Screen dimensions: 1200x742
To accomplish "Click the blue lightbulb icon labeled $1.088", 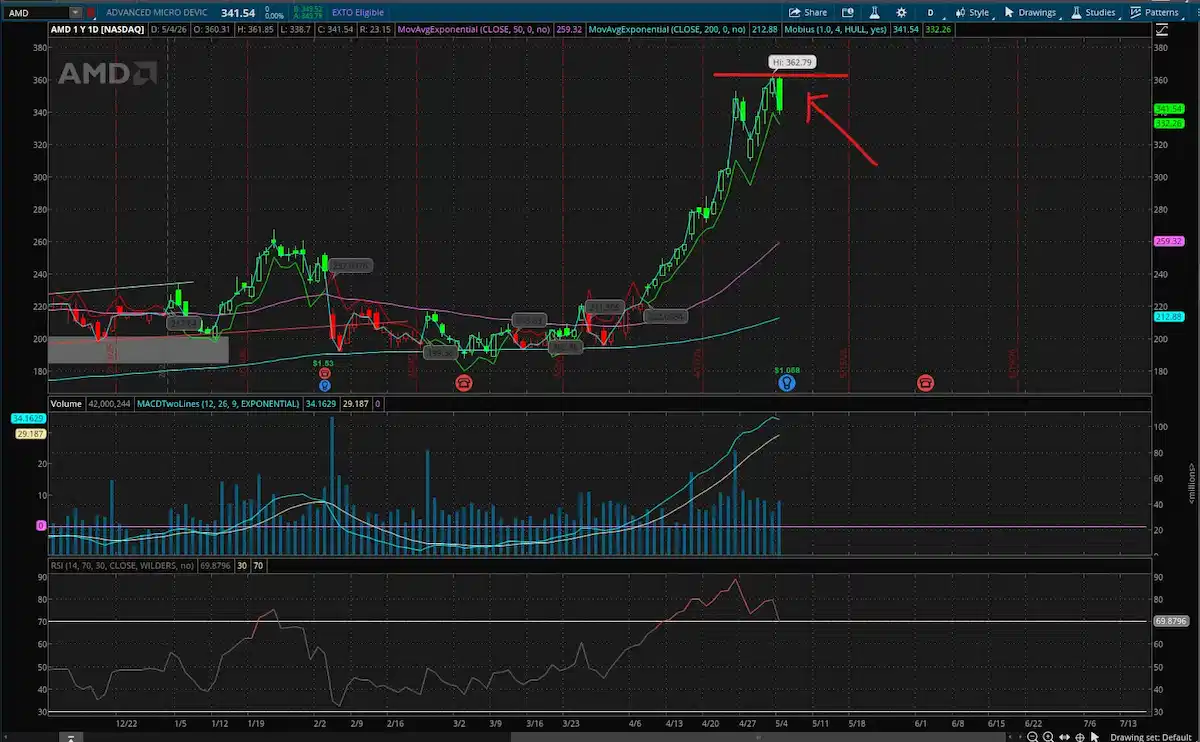I will [x=787, y=383].
